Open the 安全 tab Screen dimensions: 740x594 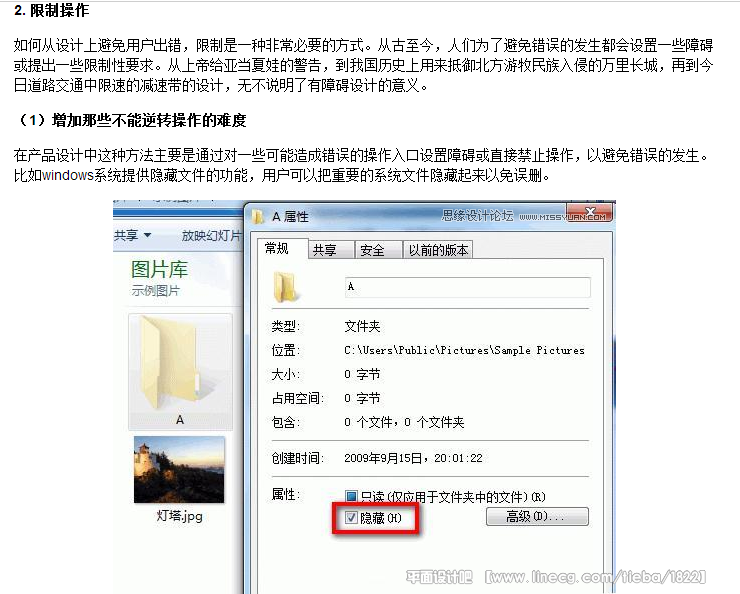[372, 250]
